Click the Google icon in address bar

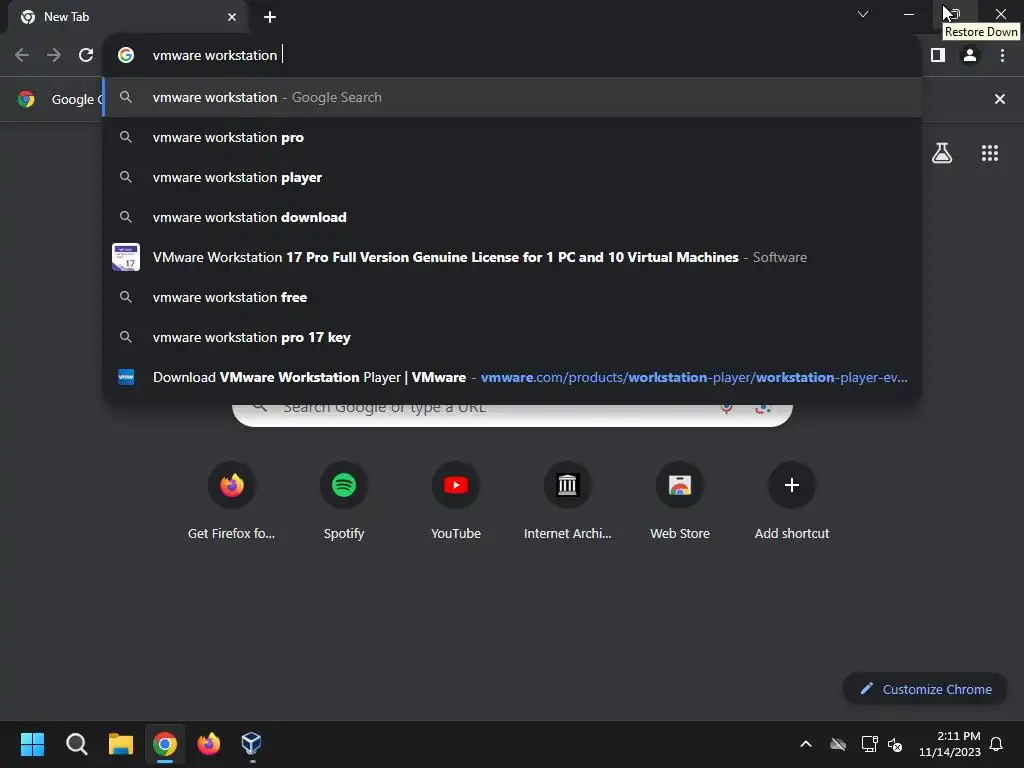coord(126,56)
